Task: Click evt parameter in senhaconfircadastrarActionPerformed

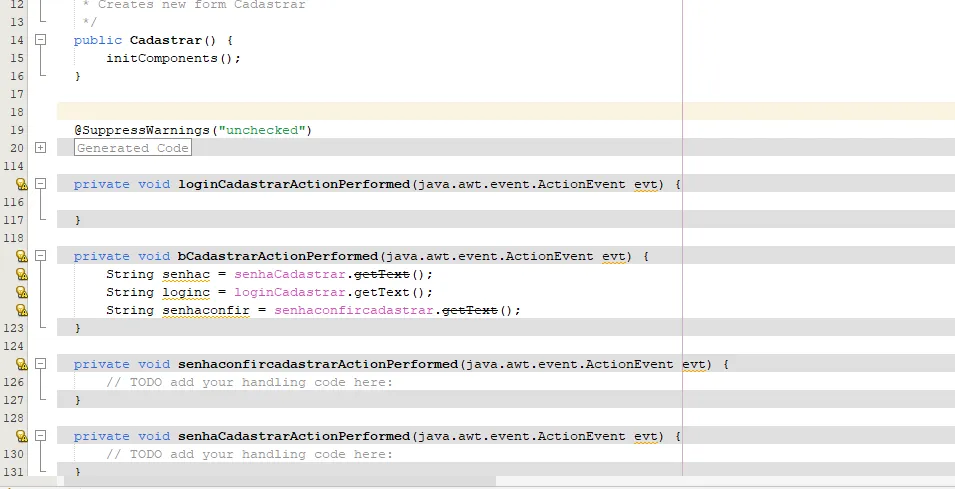Action: pyautogui.click(x=694, y=364)
